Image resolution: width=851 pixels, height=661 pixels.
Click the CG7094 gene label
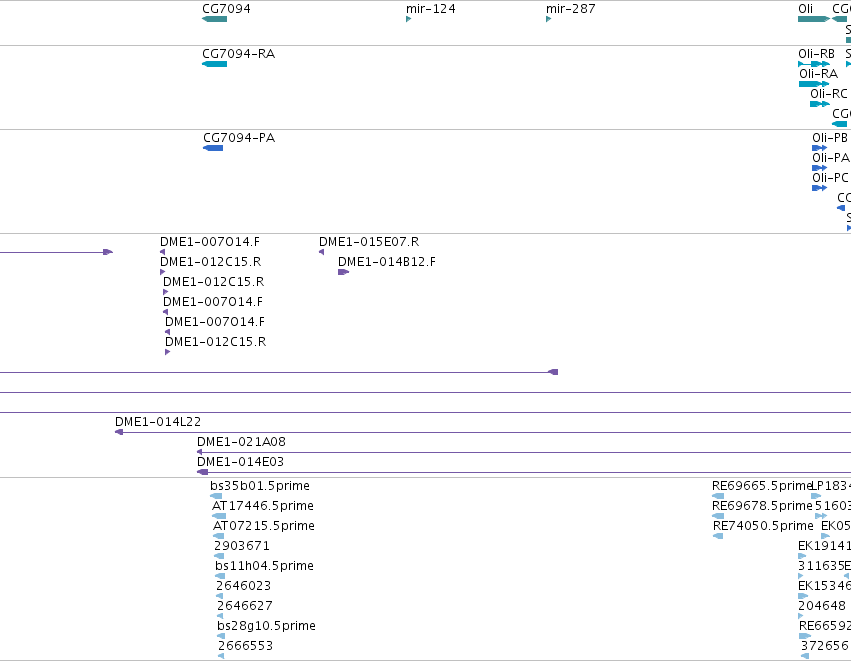[x=226, y=9]
